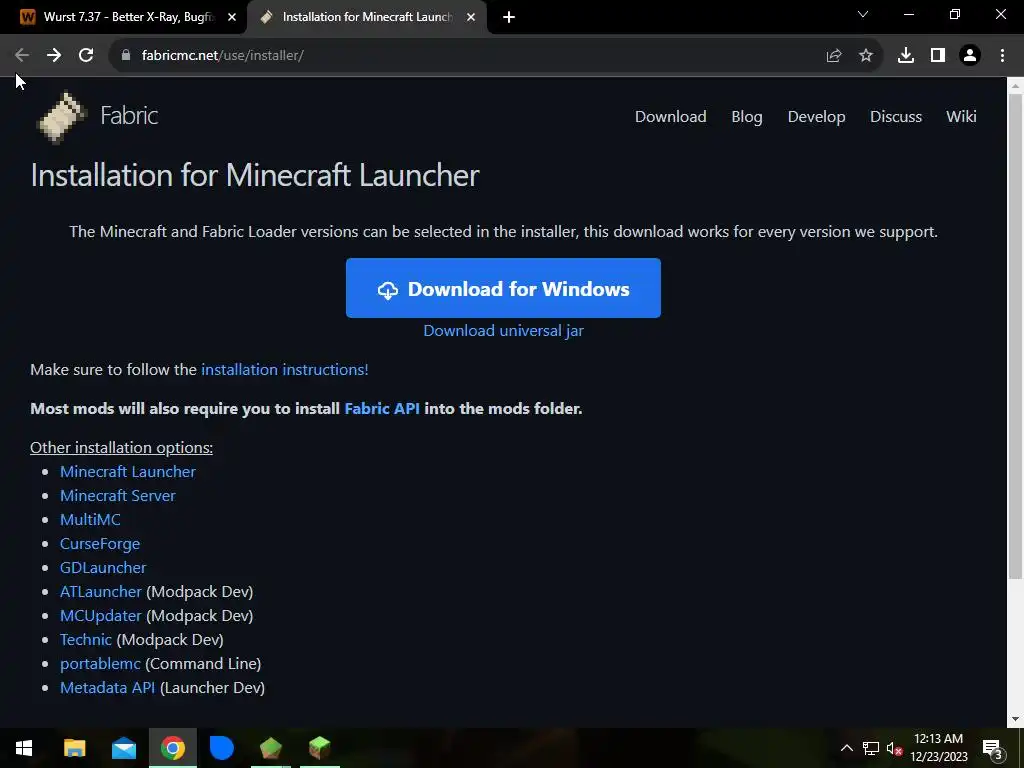
Task: Click scrollbar up arrow
Action: tap(1015, 85)
